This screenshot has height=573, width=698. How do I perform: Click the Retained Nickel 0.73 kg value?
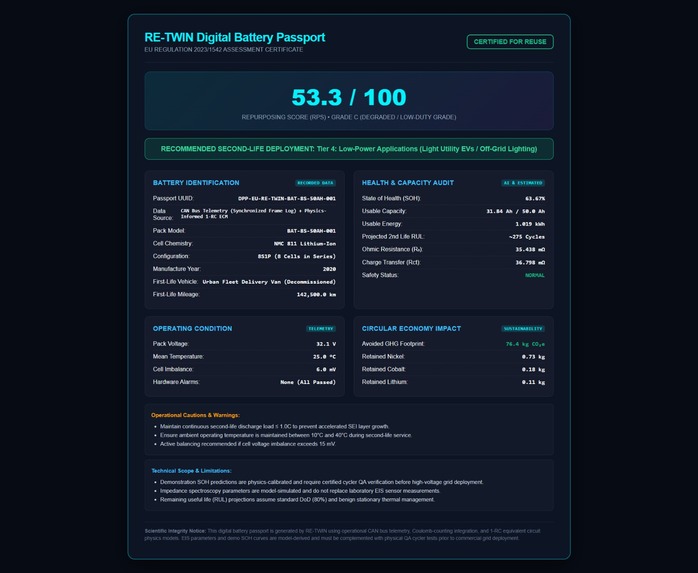click(x=533, y=357)
